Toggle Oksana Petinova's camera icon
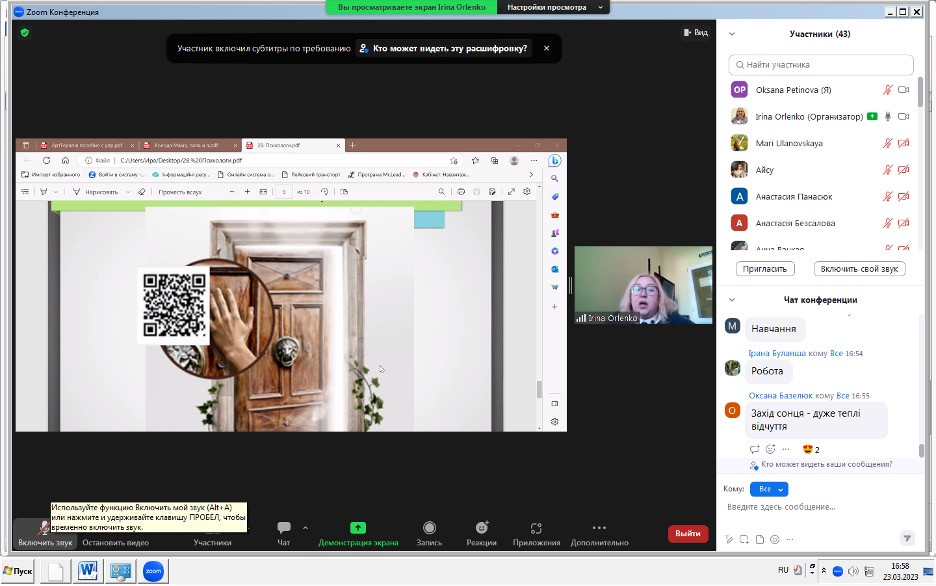The width and height of the screenshot is (936, 586). [x=904, y=90]
